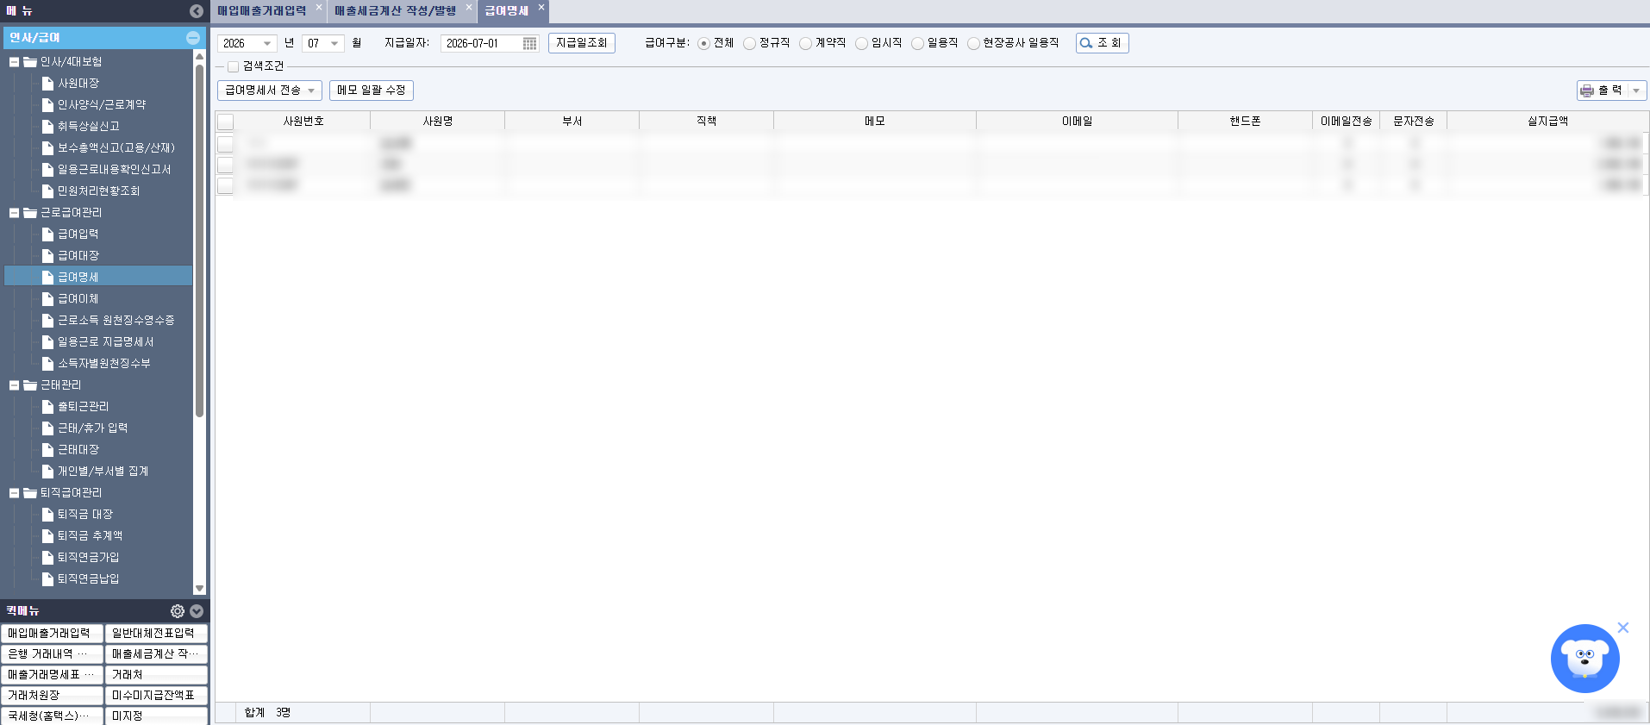Toggle the 검색조건 checkbox

pyautogui.click(x=233, y=67)
